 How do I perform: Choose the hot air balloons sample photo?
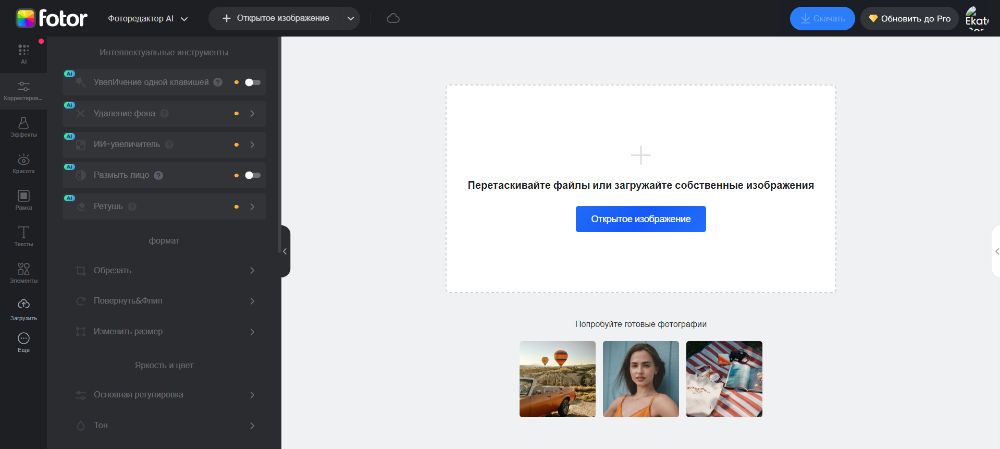557,379
